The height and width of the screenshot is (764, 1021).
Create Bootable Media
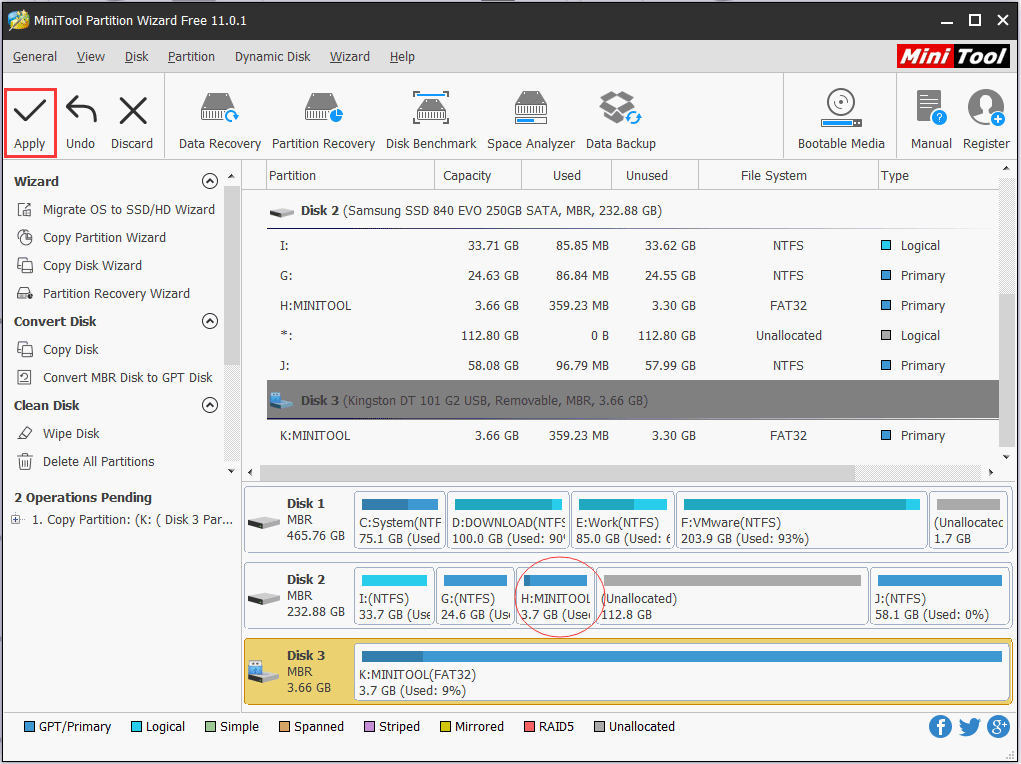coord(841,121)
